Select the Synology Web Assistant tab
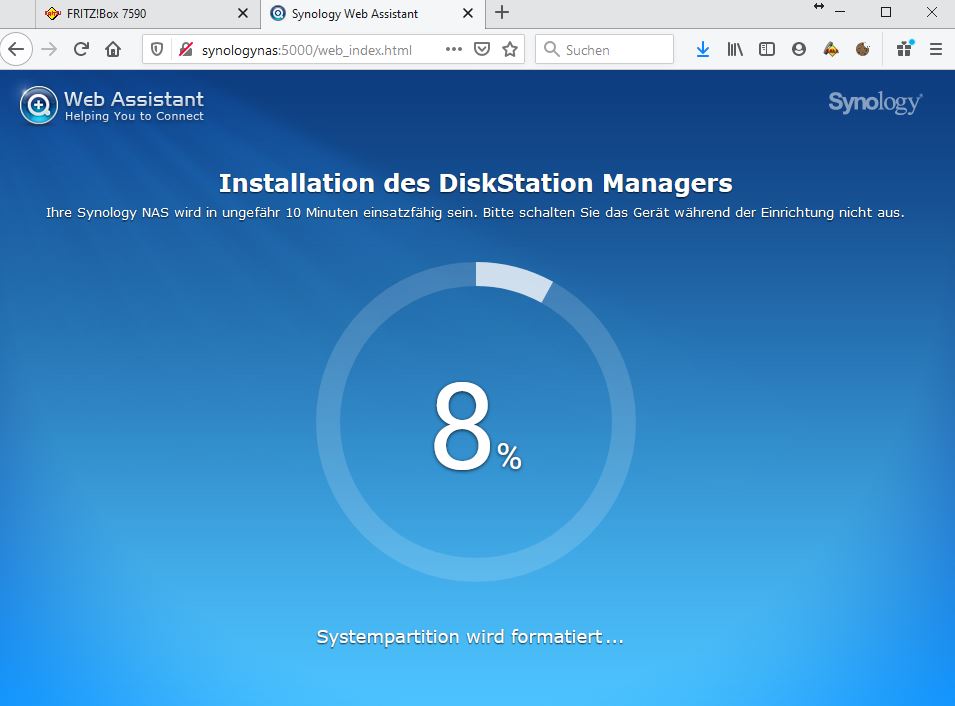This screenshot has width=955, height=706. pos(373,13)
